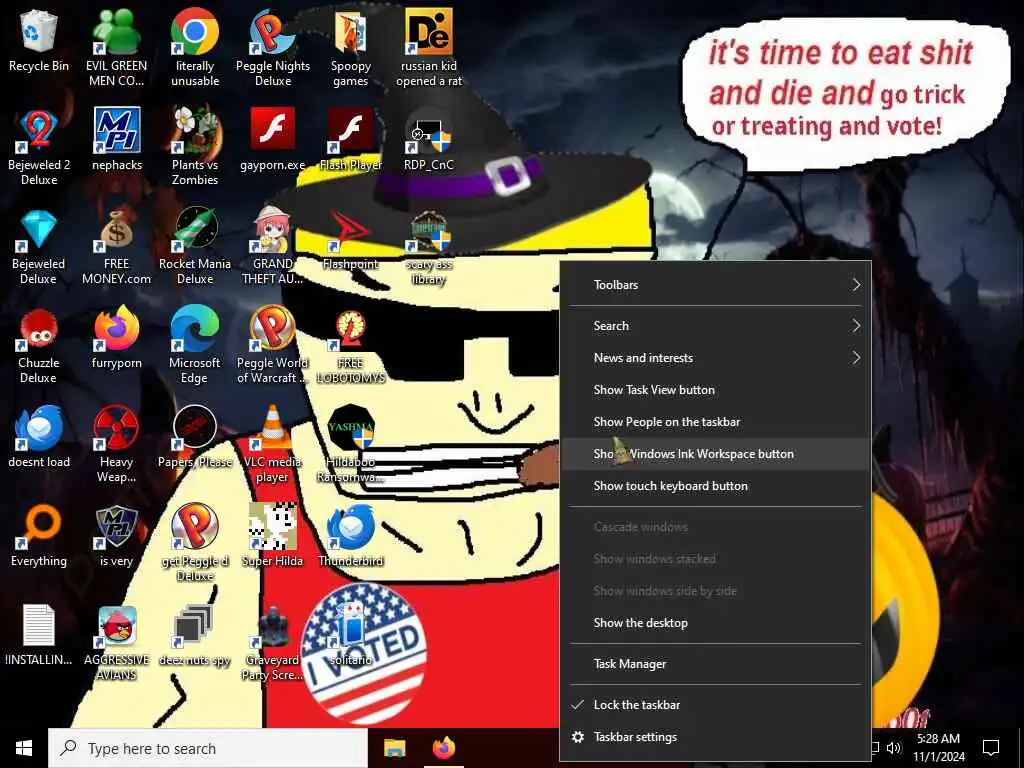Viewport: 1024px width, 768px height.
Task: Click the Type here to search box
Action: tap(208, 748)
